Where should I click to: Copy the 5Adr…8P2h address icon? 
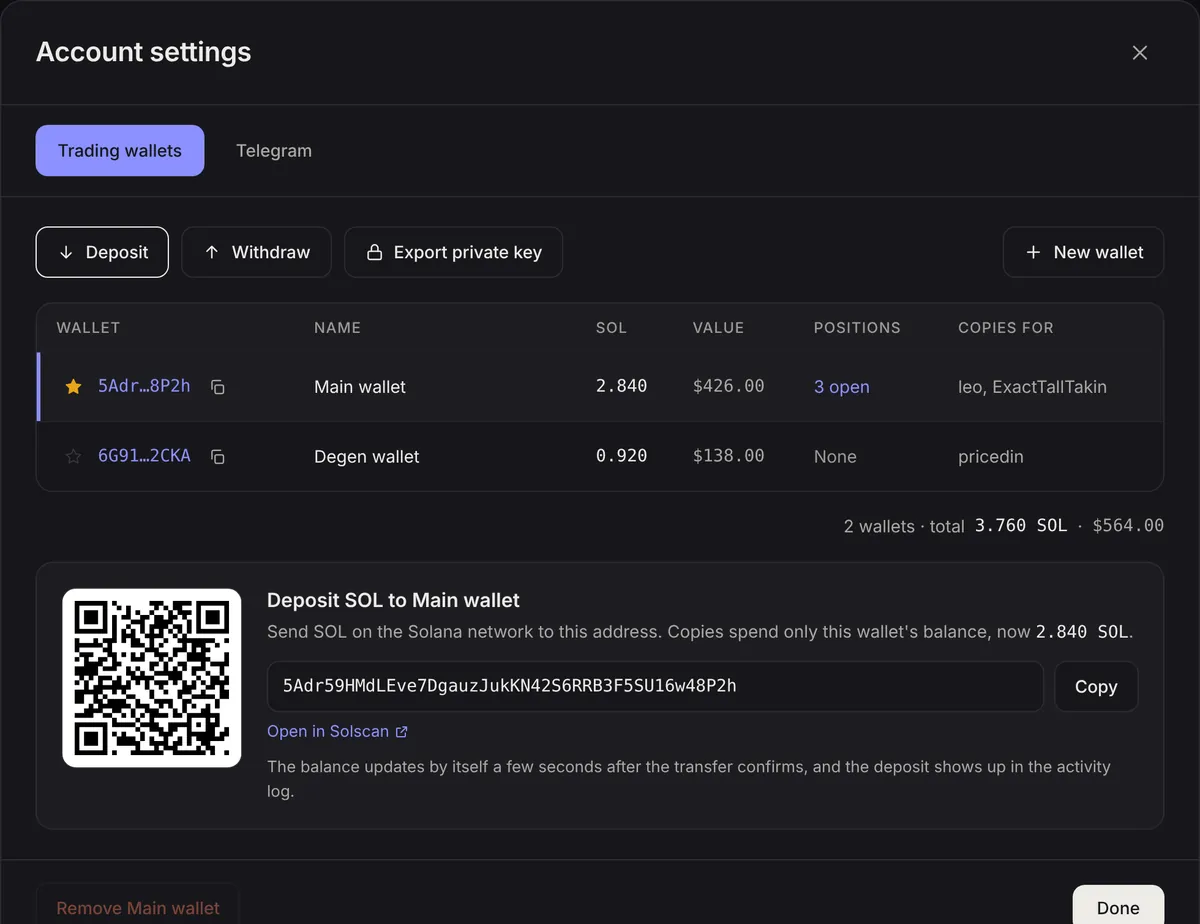(218, 387)
